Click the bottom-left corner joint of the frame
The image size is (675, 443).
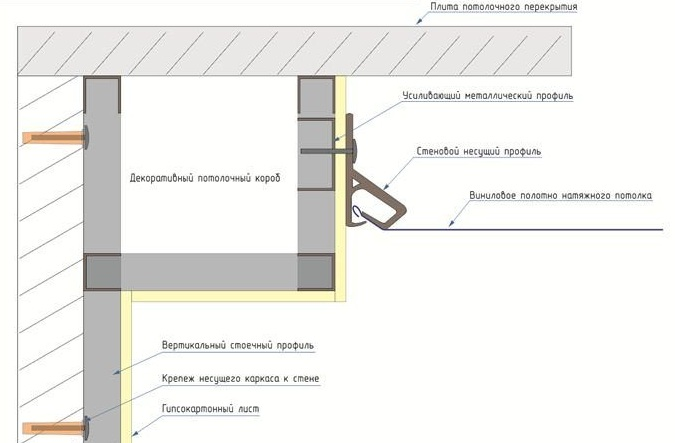tap(103, 271)
